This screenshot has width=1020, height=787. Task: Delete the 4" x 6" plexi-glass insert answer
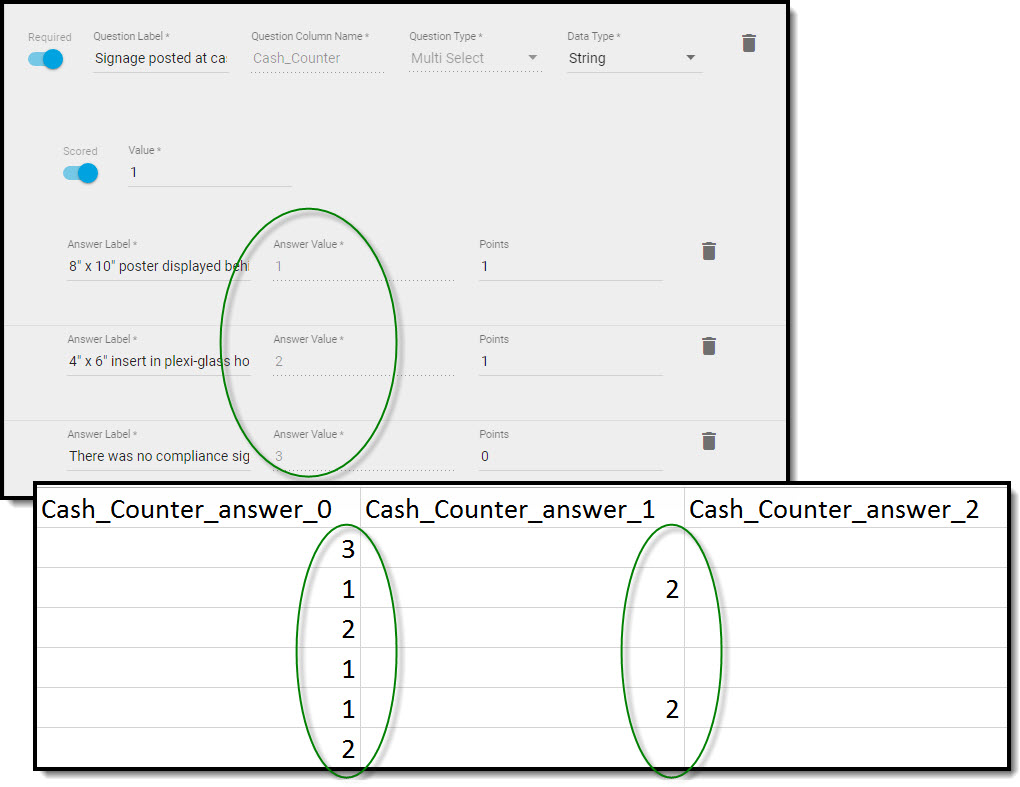pos(709,346)
